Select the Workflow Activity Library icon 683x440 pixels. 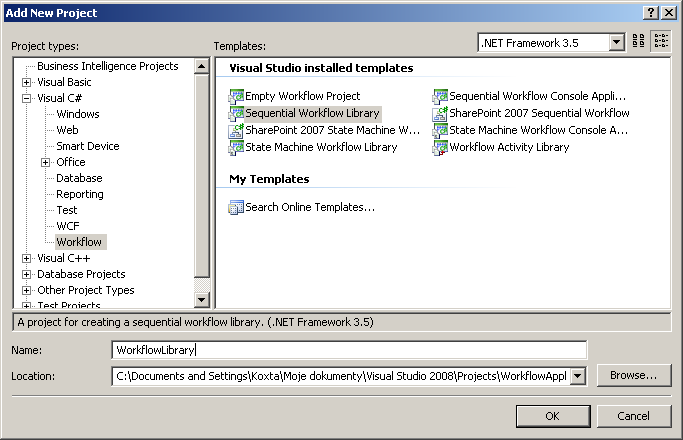tap(440, 147)
